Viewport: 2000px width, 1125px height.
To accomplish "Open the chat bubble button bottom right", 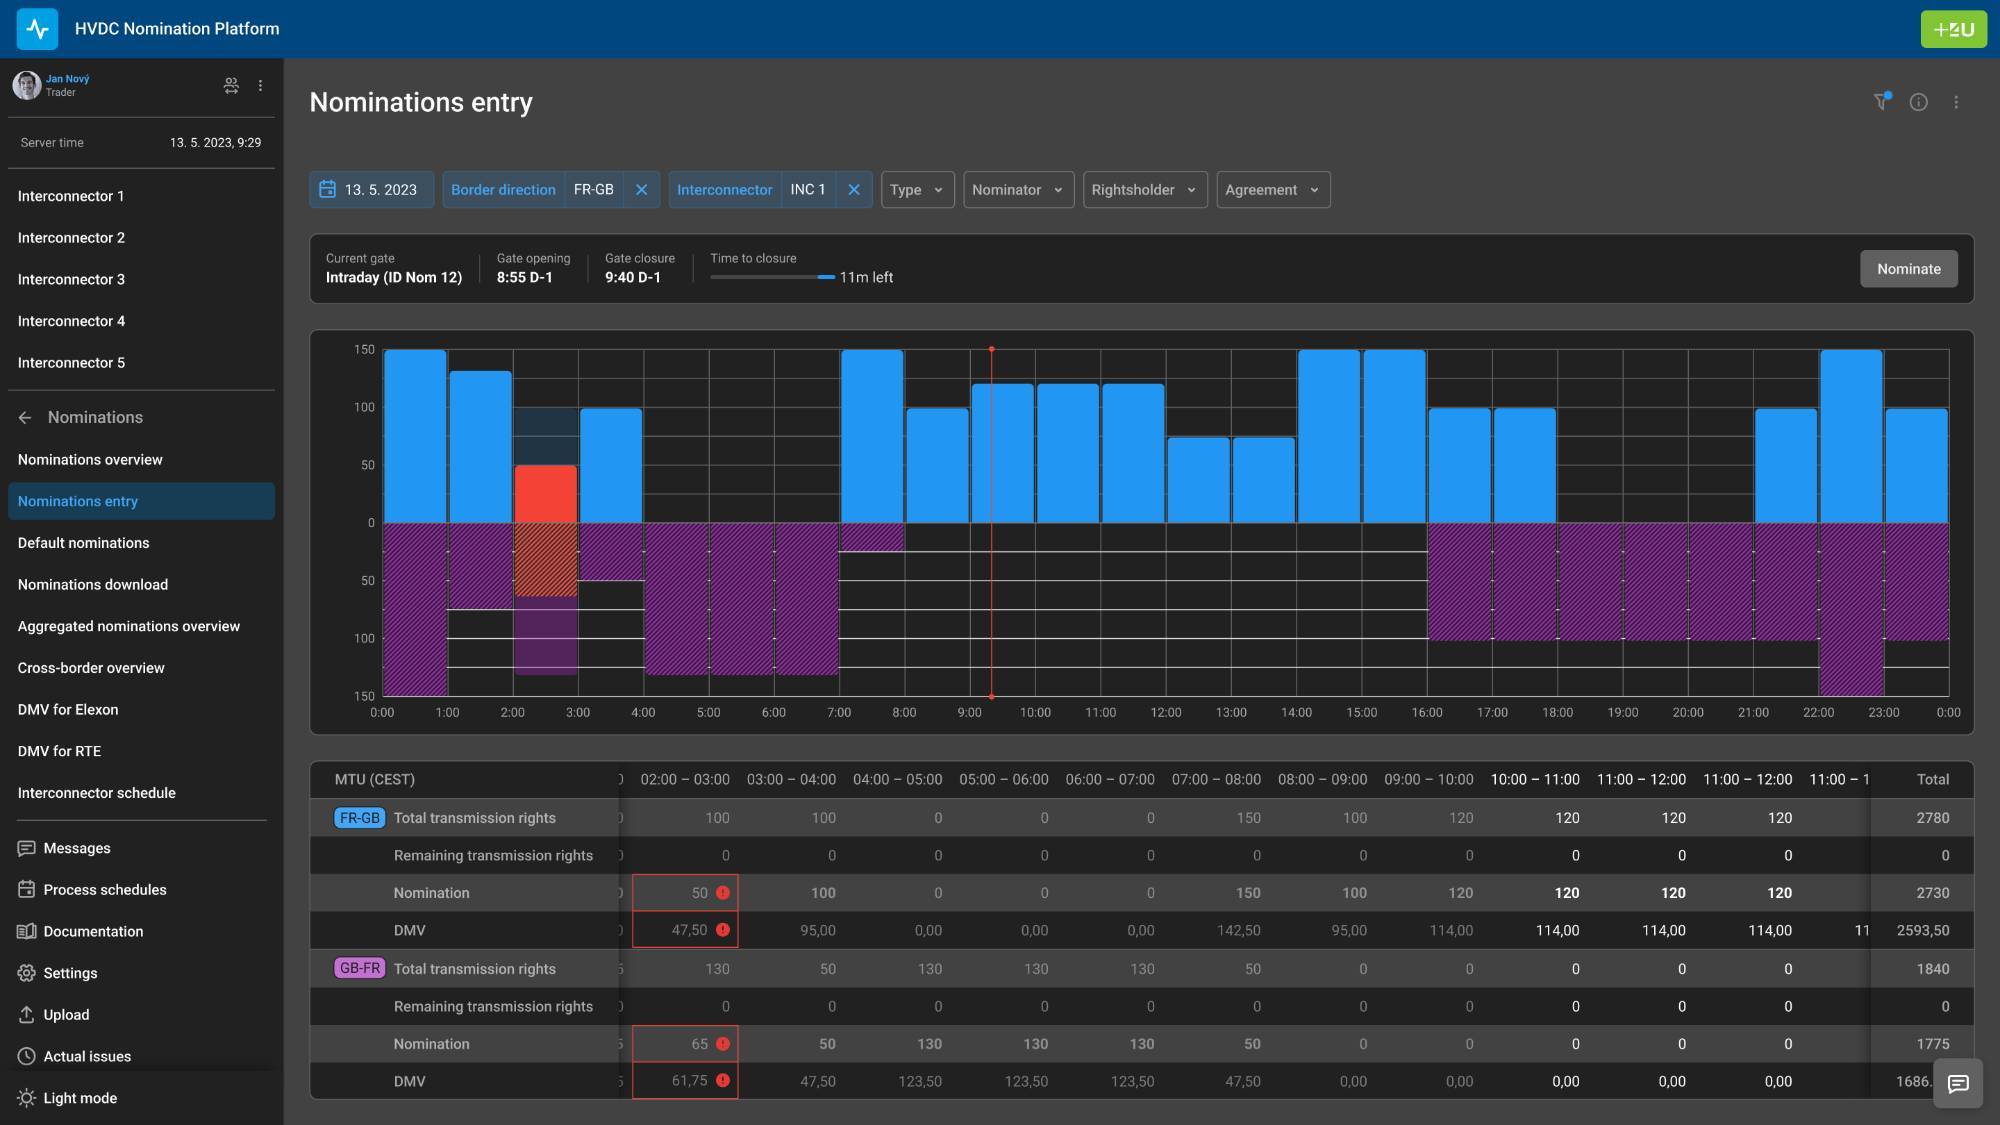I will coord(1958,1083).
